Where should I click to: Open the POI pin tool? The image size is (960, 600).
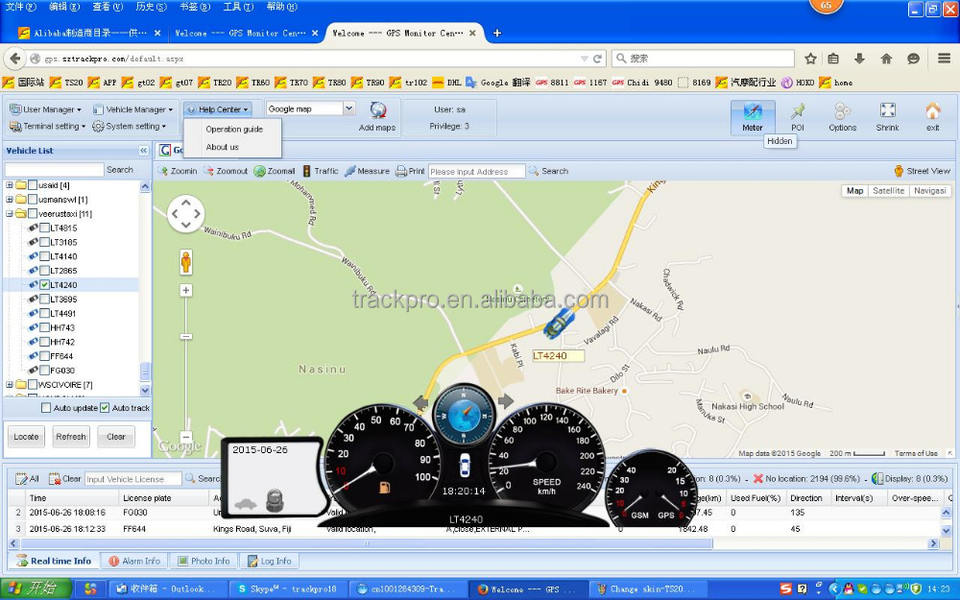[797, 112]
